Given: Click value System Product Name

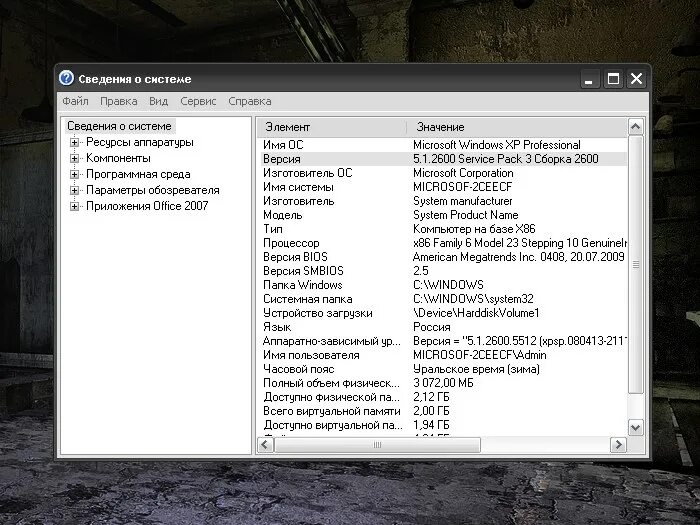Looking at the screenshot, I should click(x=466, y=215).
